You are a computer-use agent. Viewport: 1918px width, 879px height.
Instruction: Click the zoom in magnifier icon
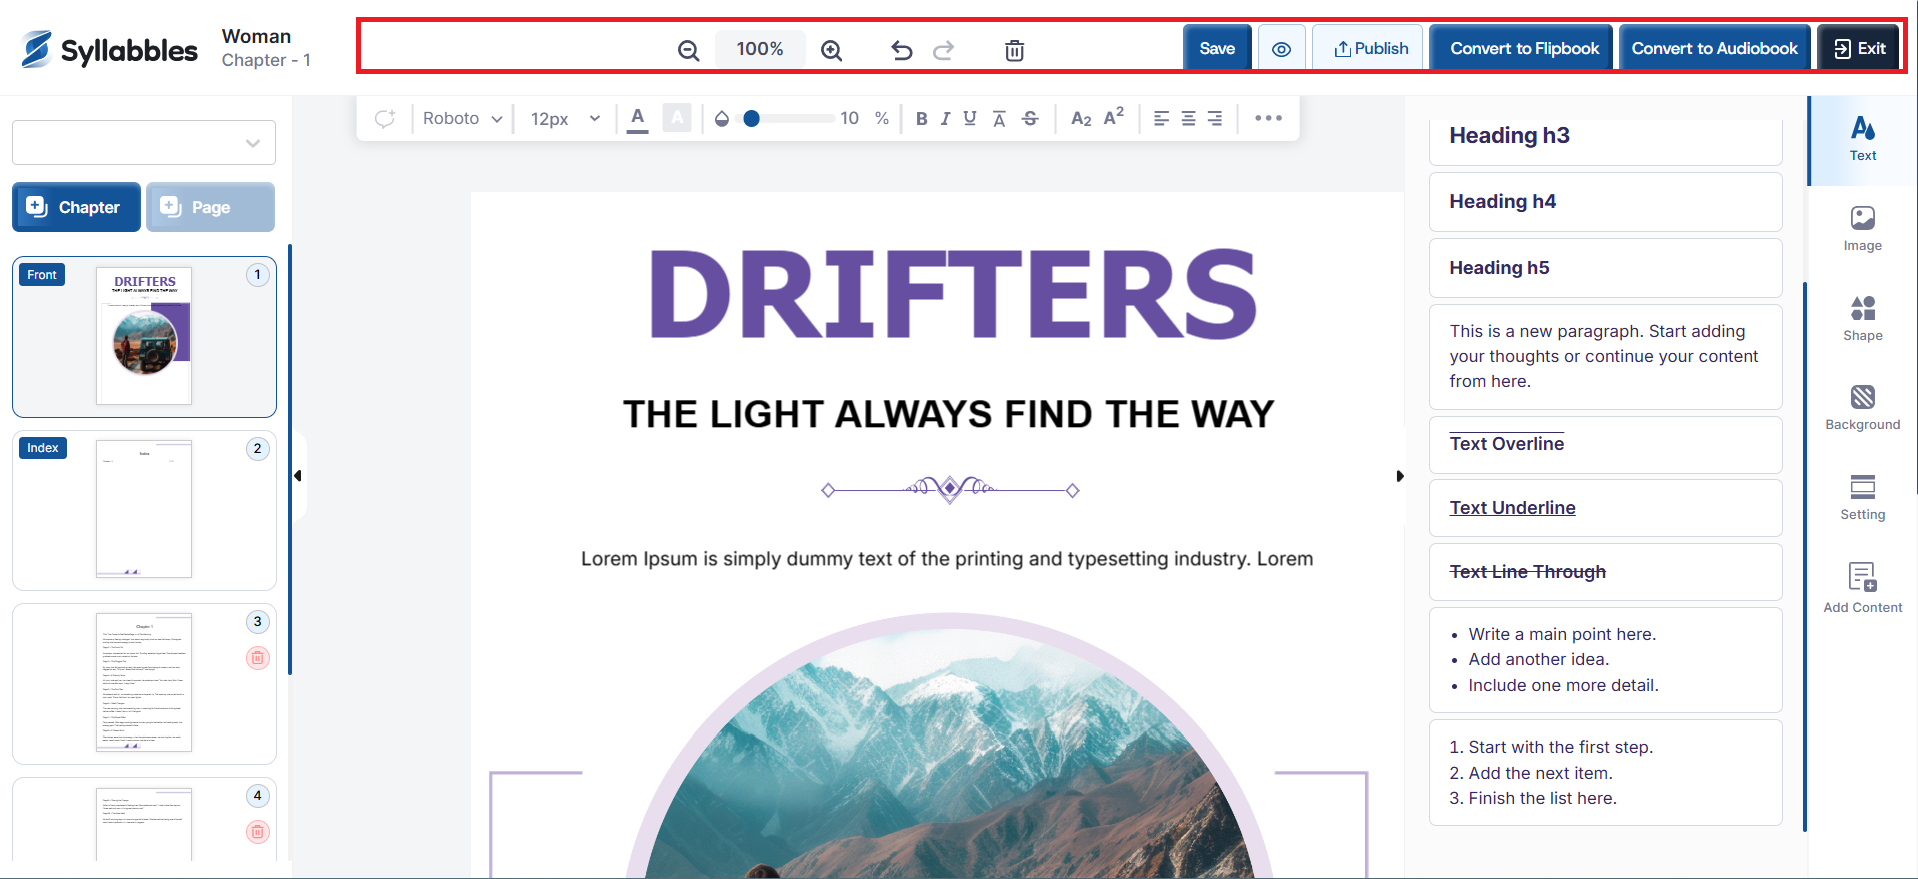click(x=831, y=50)
